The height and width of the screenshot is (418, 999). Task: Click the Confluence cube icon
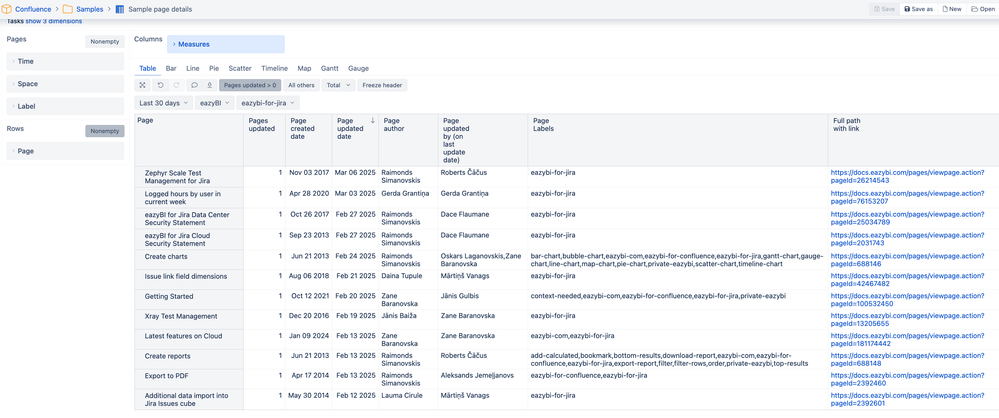pyautogui.click(x=6, y=10)
